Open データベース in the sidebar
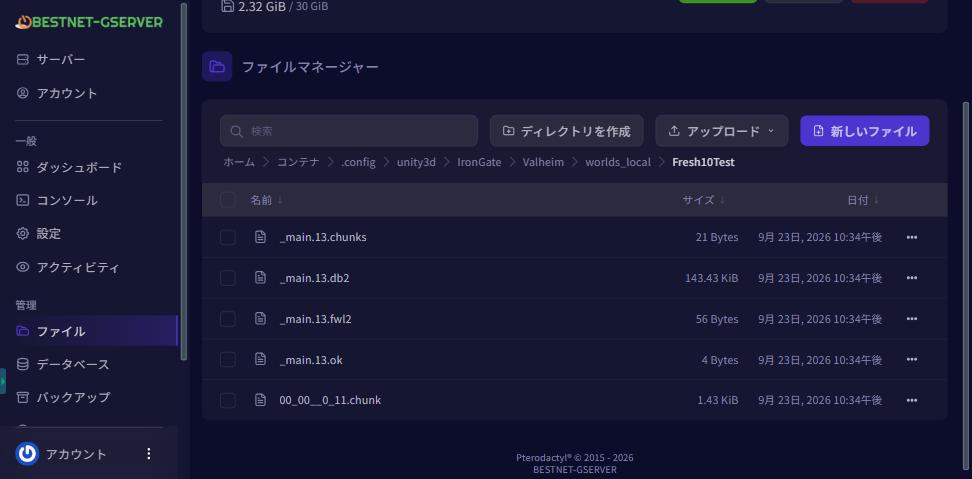Image resolution: width=972 pixels, height=479 pixels. tap(63, 364)
